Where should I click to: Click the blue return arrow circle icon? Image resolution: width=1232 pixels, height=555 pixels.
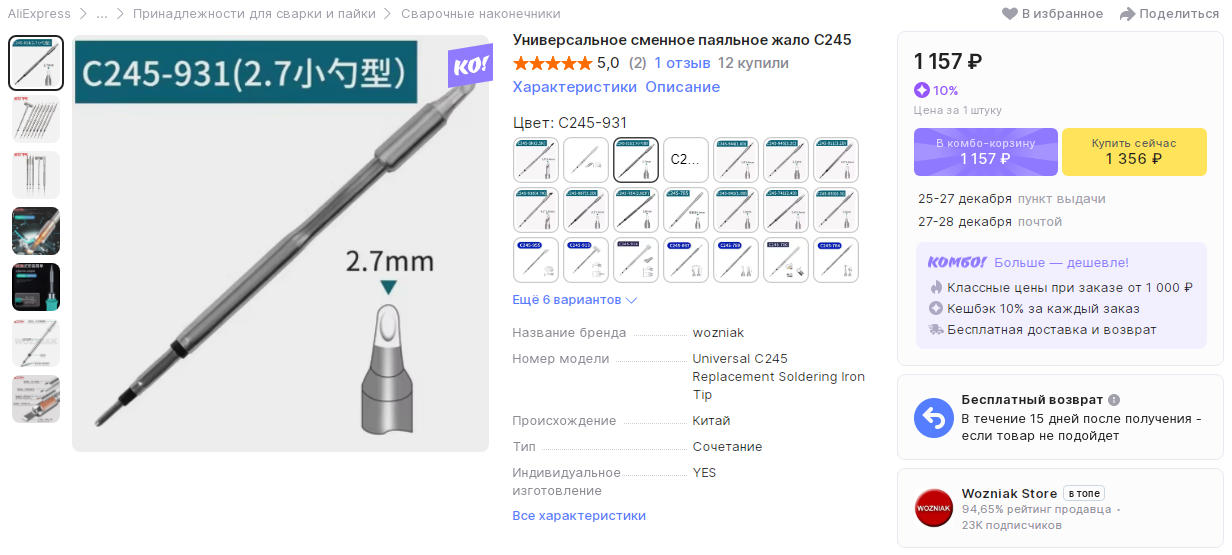point(934,418)
